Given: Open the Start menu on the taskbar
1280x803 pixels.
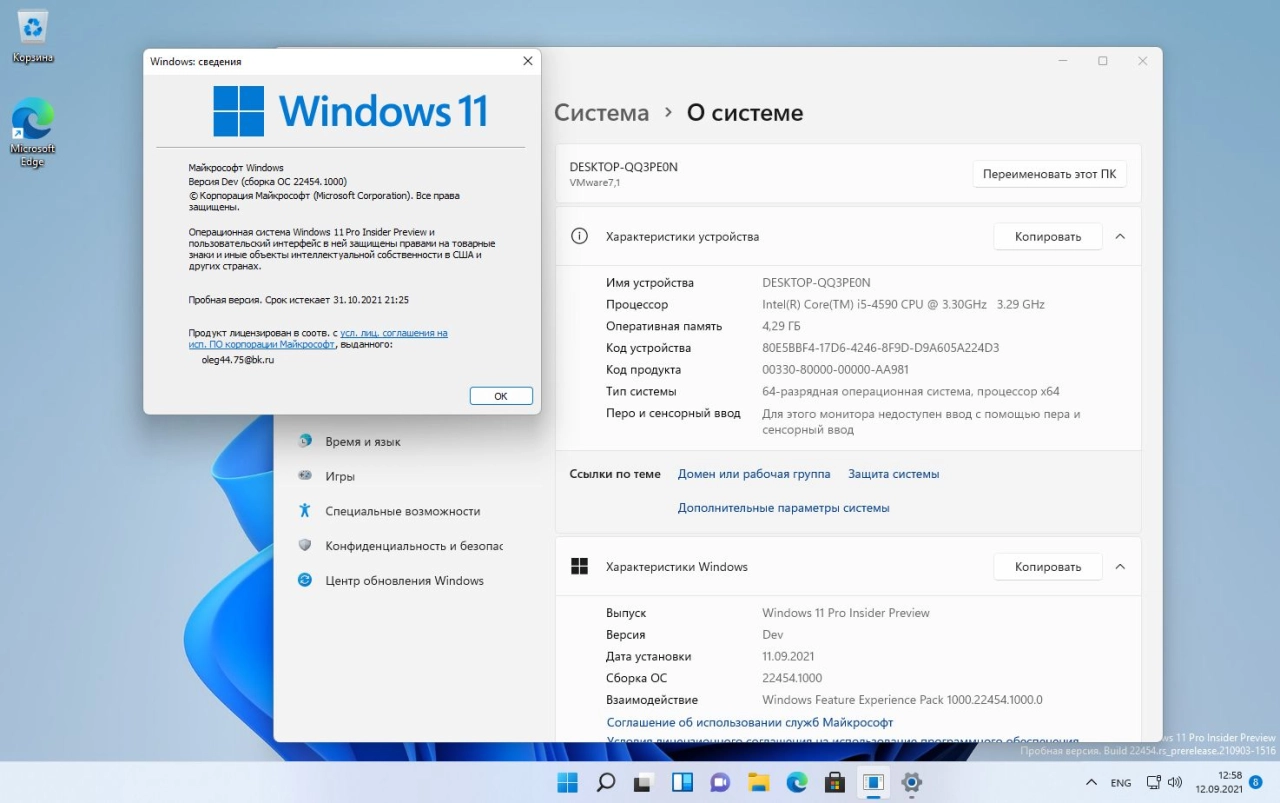Looking at the screenshot, I should click(x=567, y=782).
